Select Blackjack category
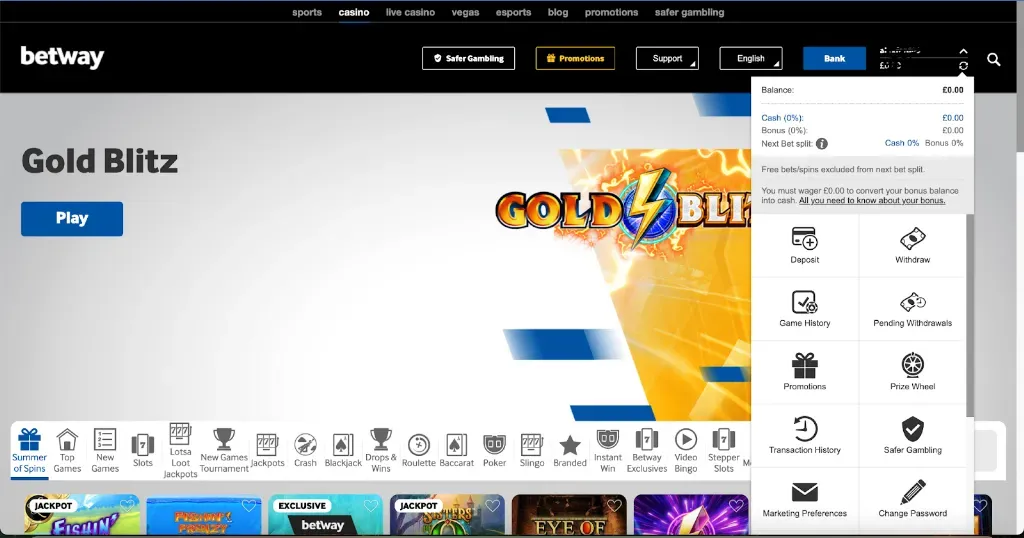 343,451
